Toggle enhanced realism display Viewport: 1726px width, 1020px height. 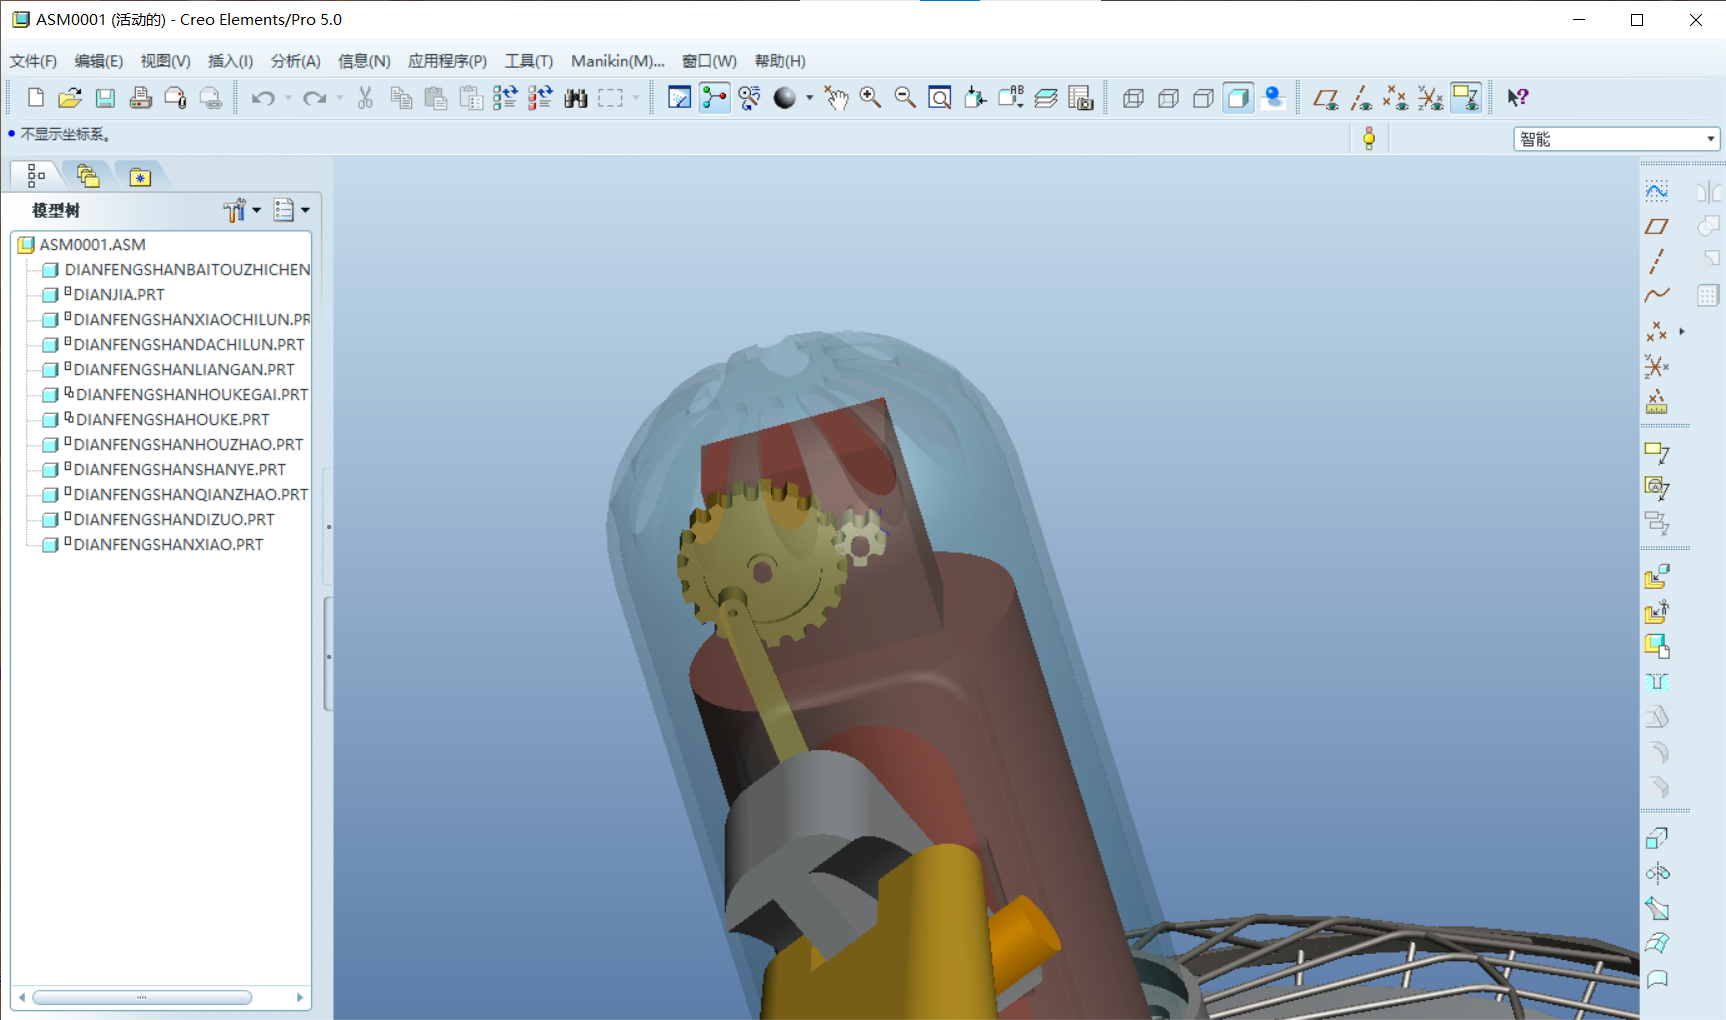tap(1274, 98)
